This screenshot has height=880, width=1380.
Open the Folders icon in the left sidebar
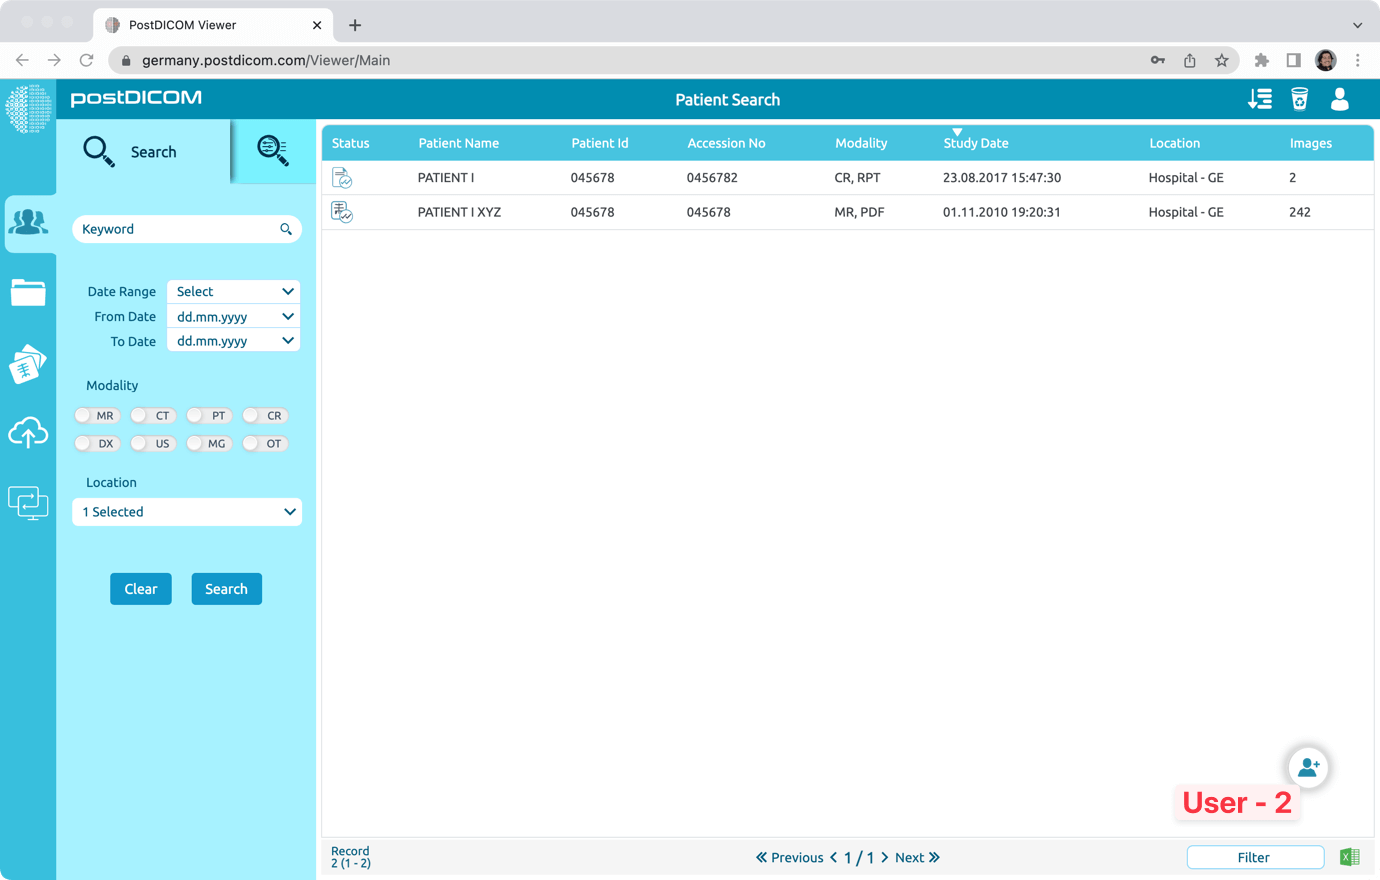pos(29,293)
